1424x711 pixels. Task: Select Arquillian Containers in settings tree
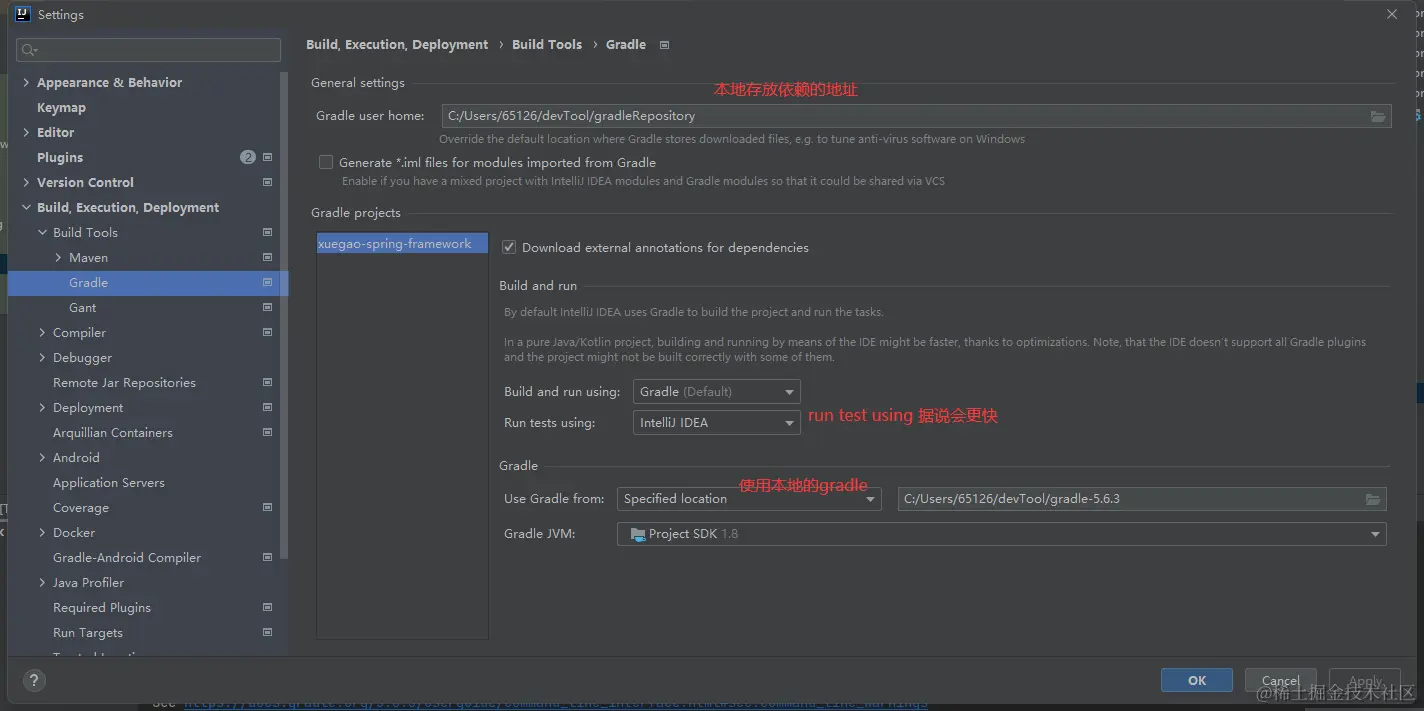click(x=113, y=432)
